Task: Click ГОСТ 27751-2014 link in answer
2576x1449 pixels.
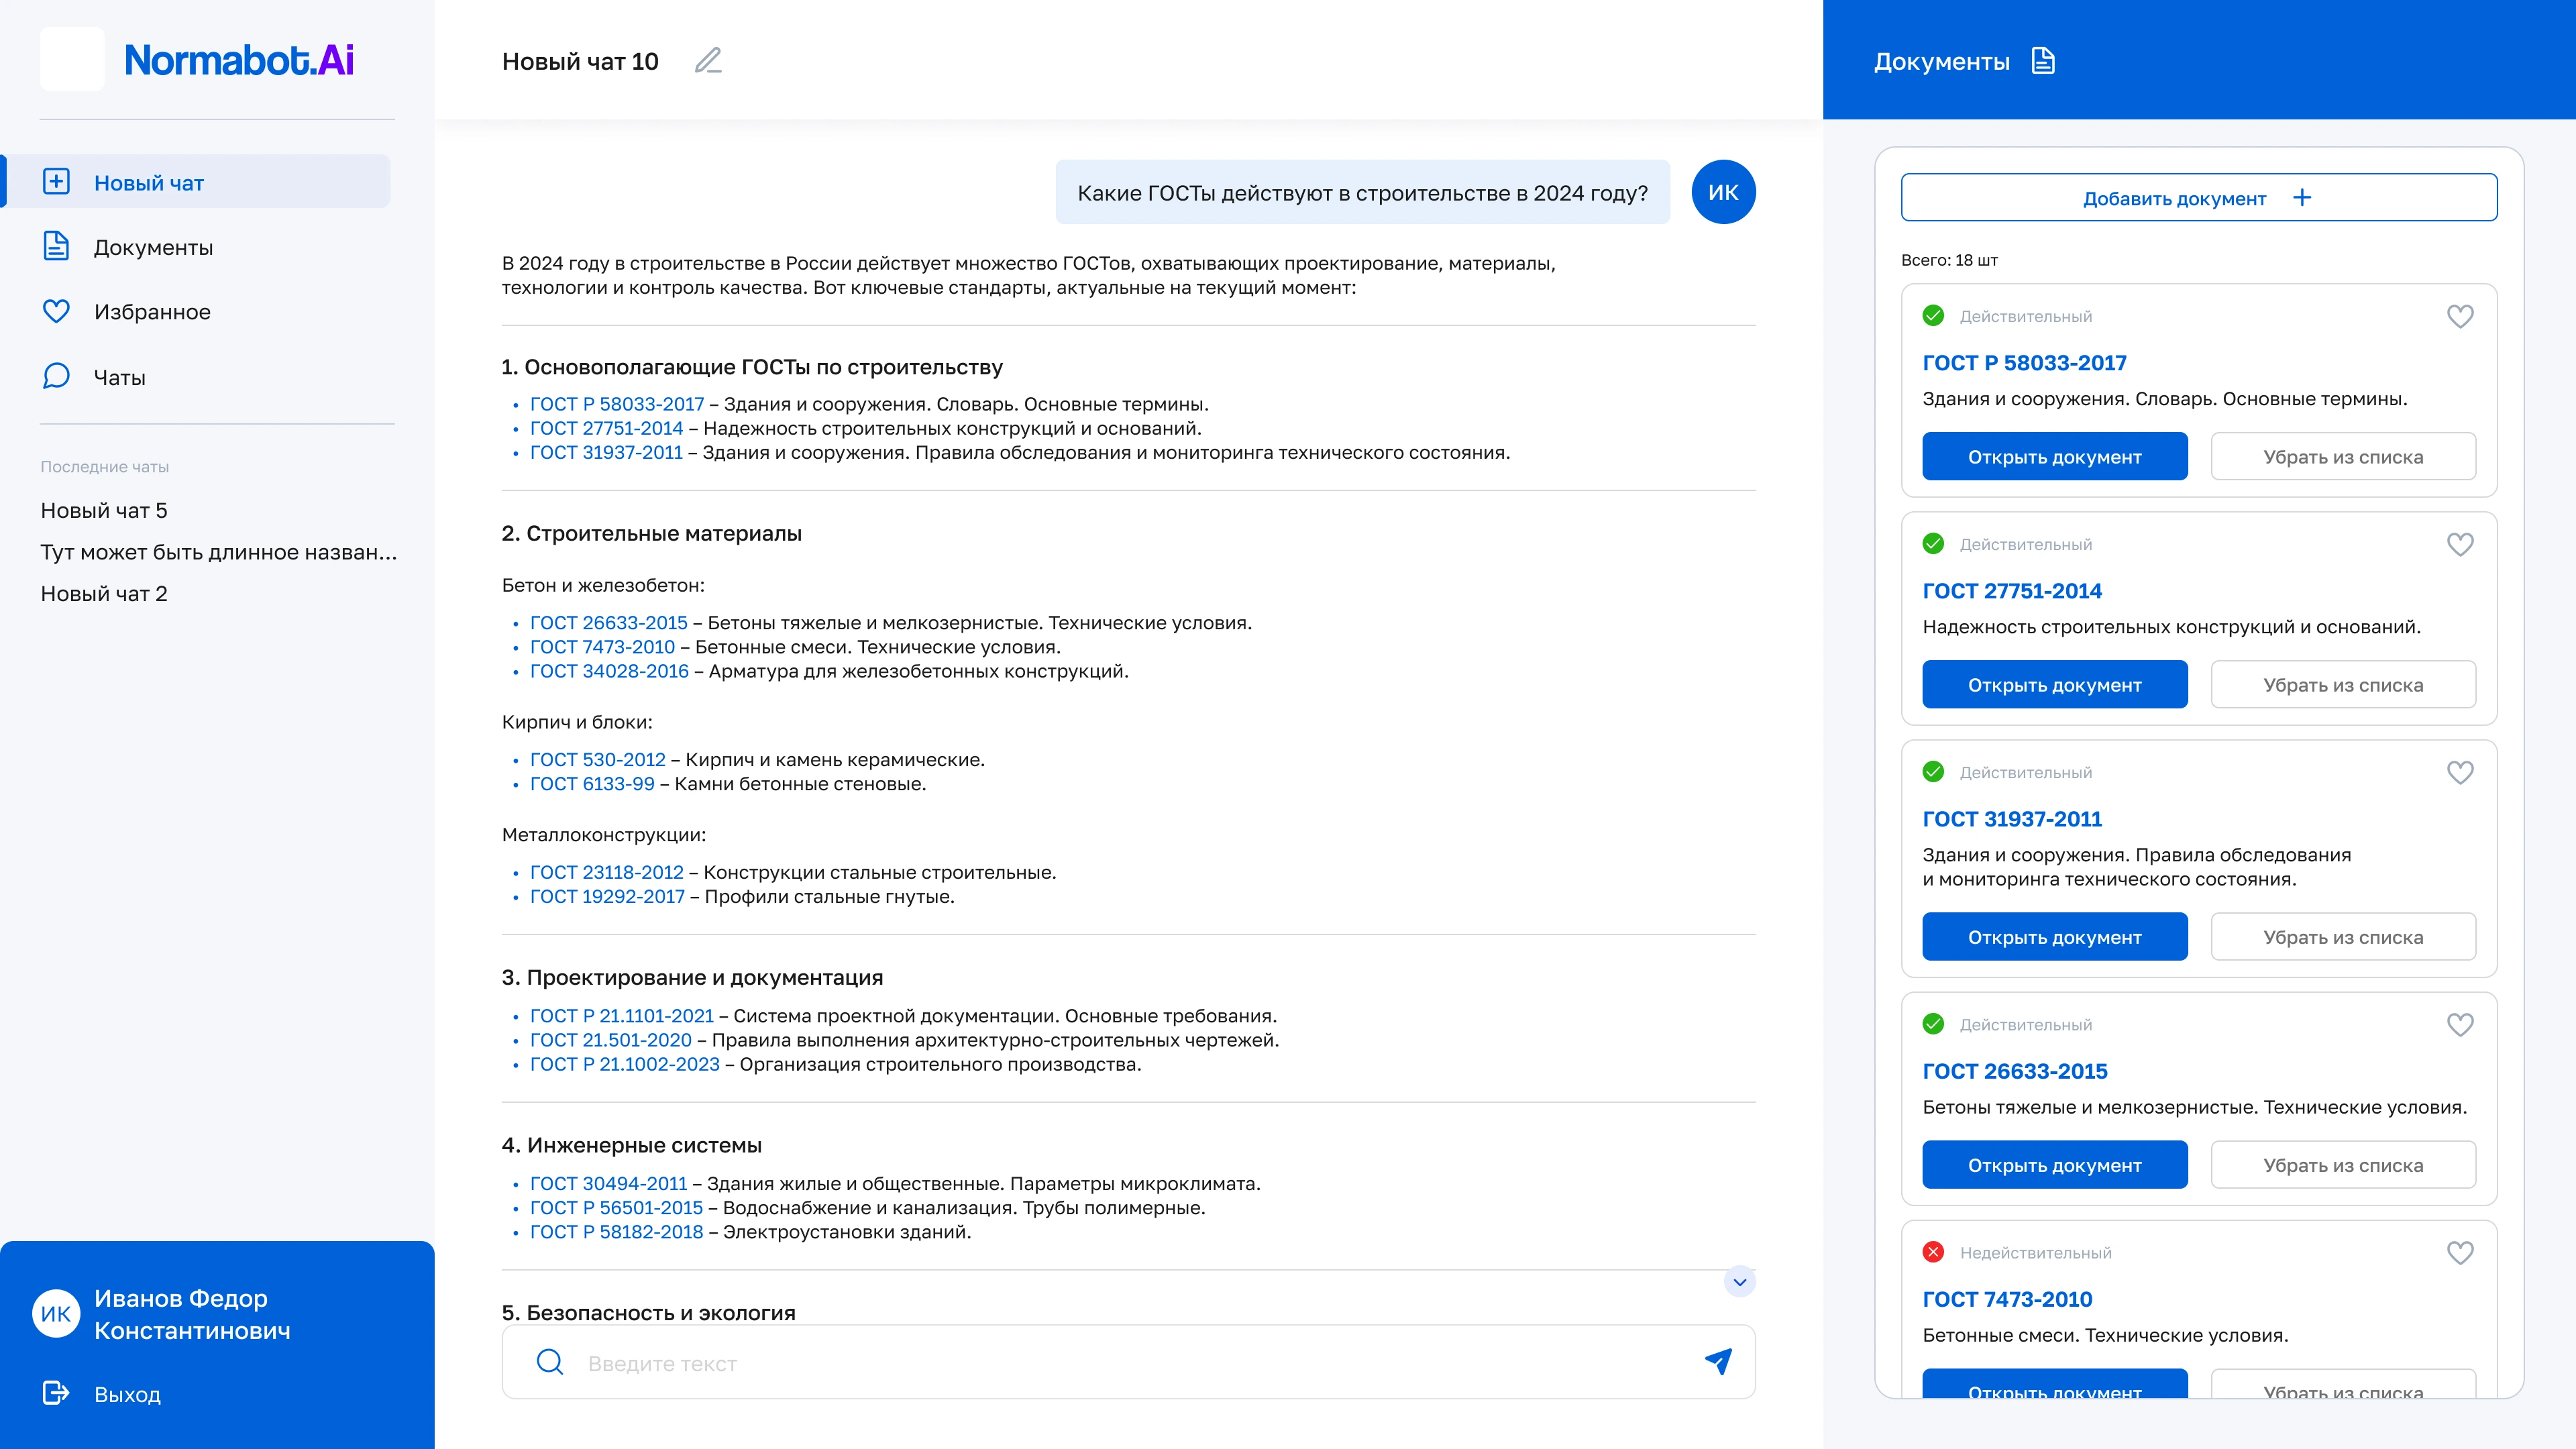Action: point(606,428)
